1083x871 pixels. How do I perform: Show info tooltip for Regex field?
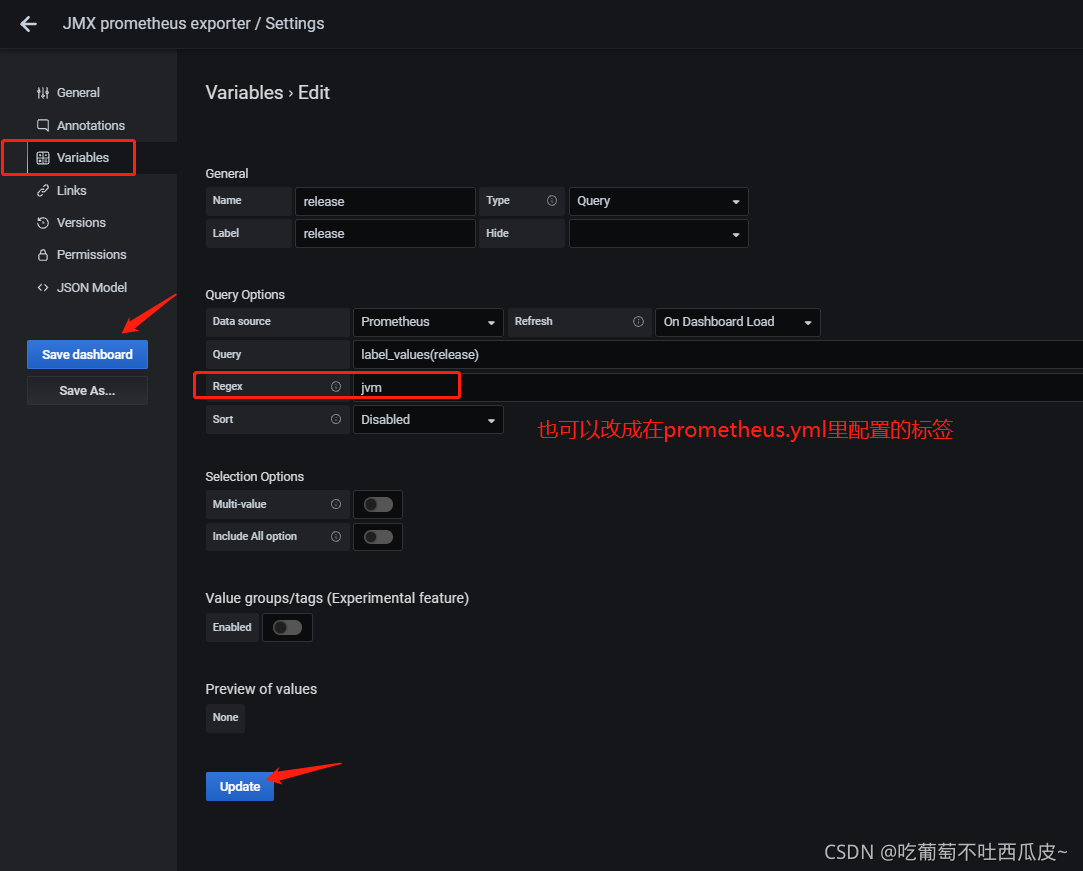(336, 386)
